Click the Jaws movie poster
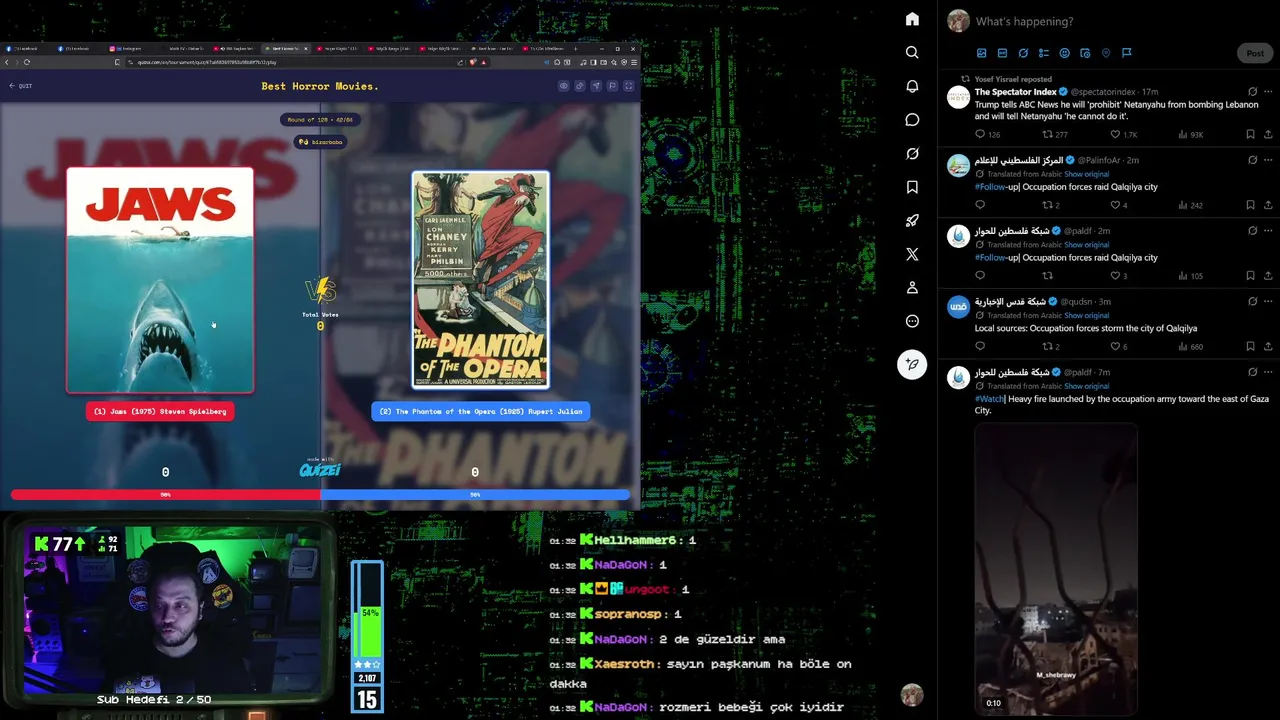 [160, 280]
